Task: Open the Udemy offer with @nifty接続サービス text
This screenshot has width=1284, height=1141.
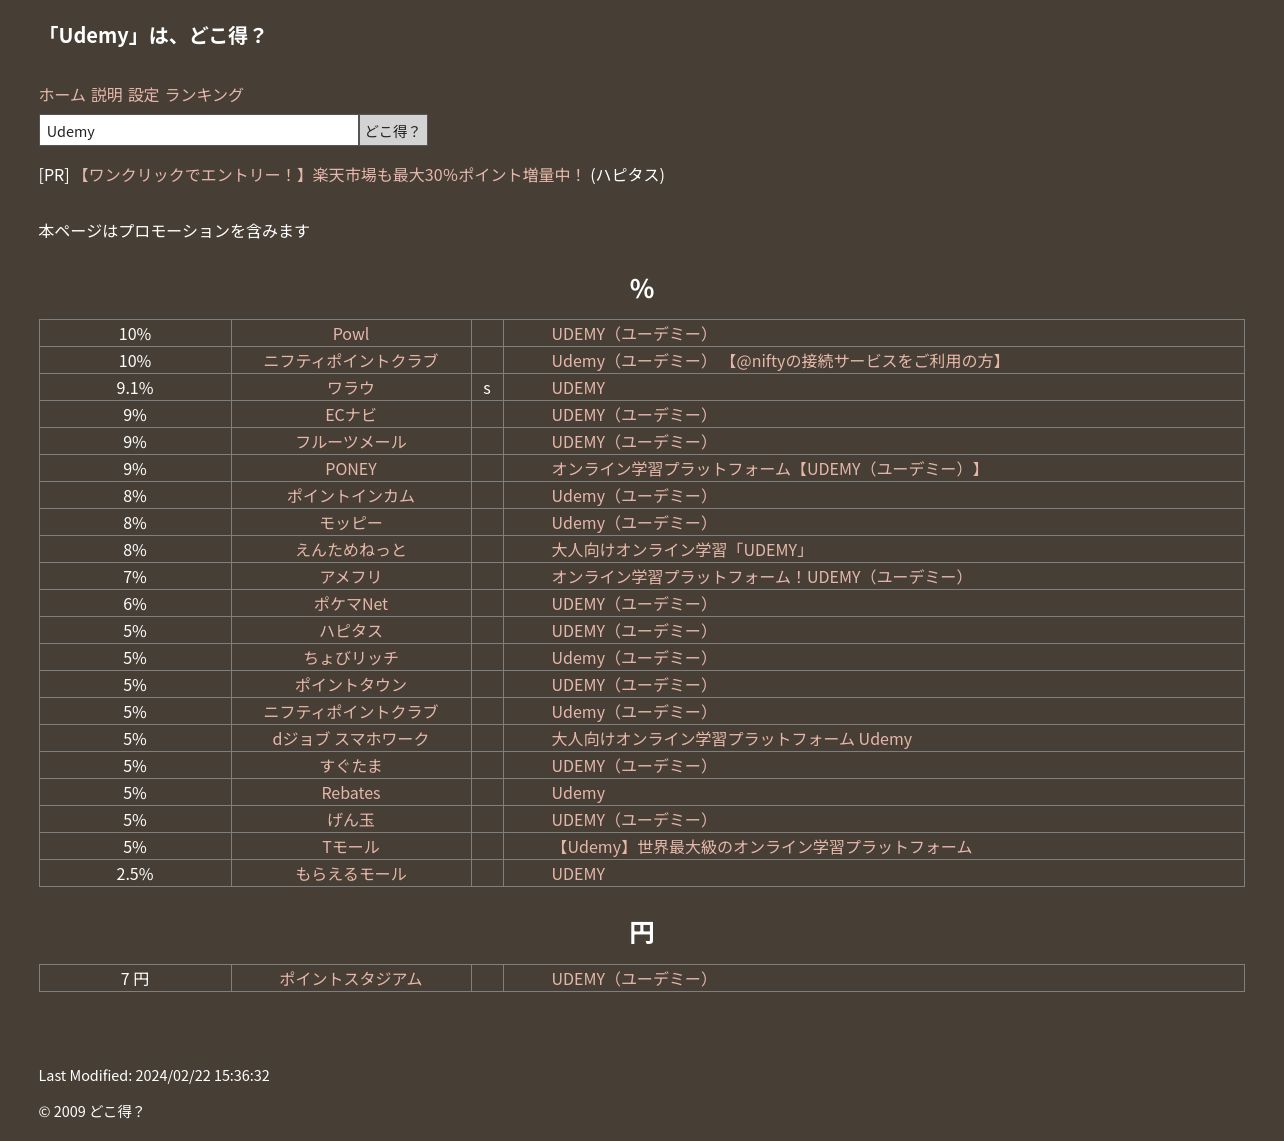Action: tap(779, 360)
